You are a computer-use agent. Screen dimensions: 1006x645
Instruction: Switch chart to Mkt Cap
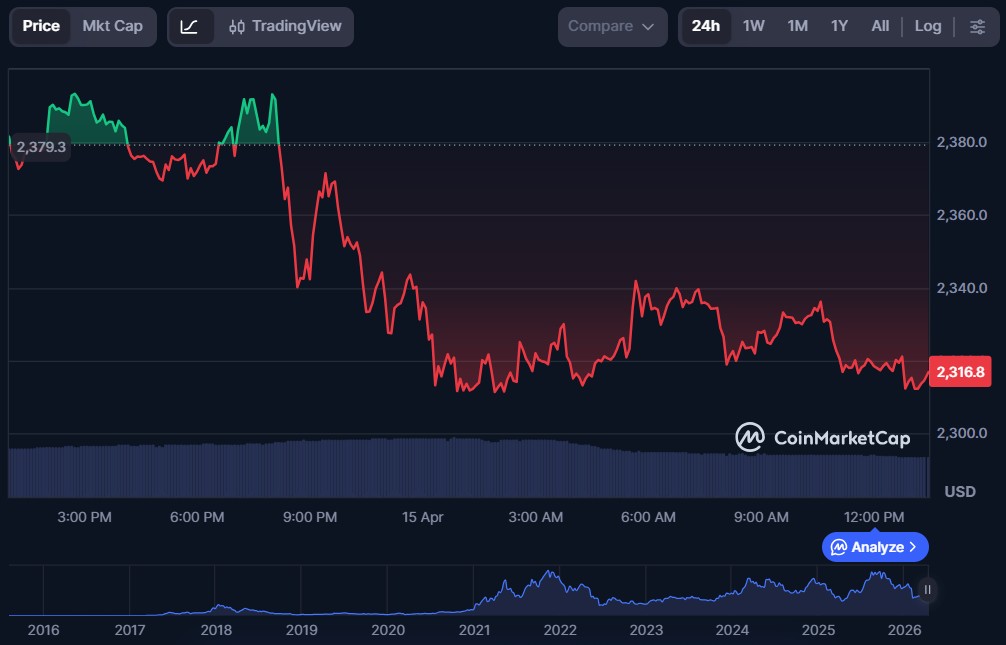pos(112,26)
